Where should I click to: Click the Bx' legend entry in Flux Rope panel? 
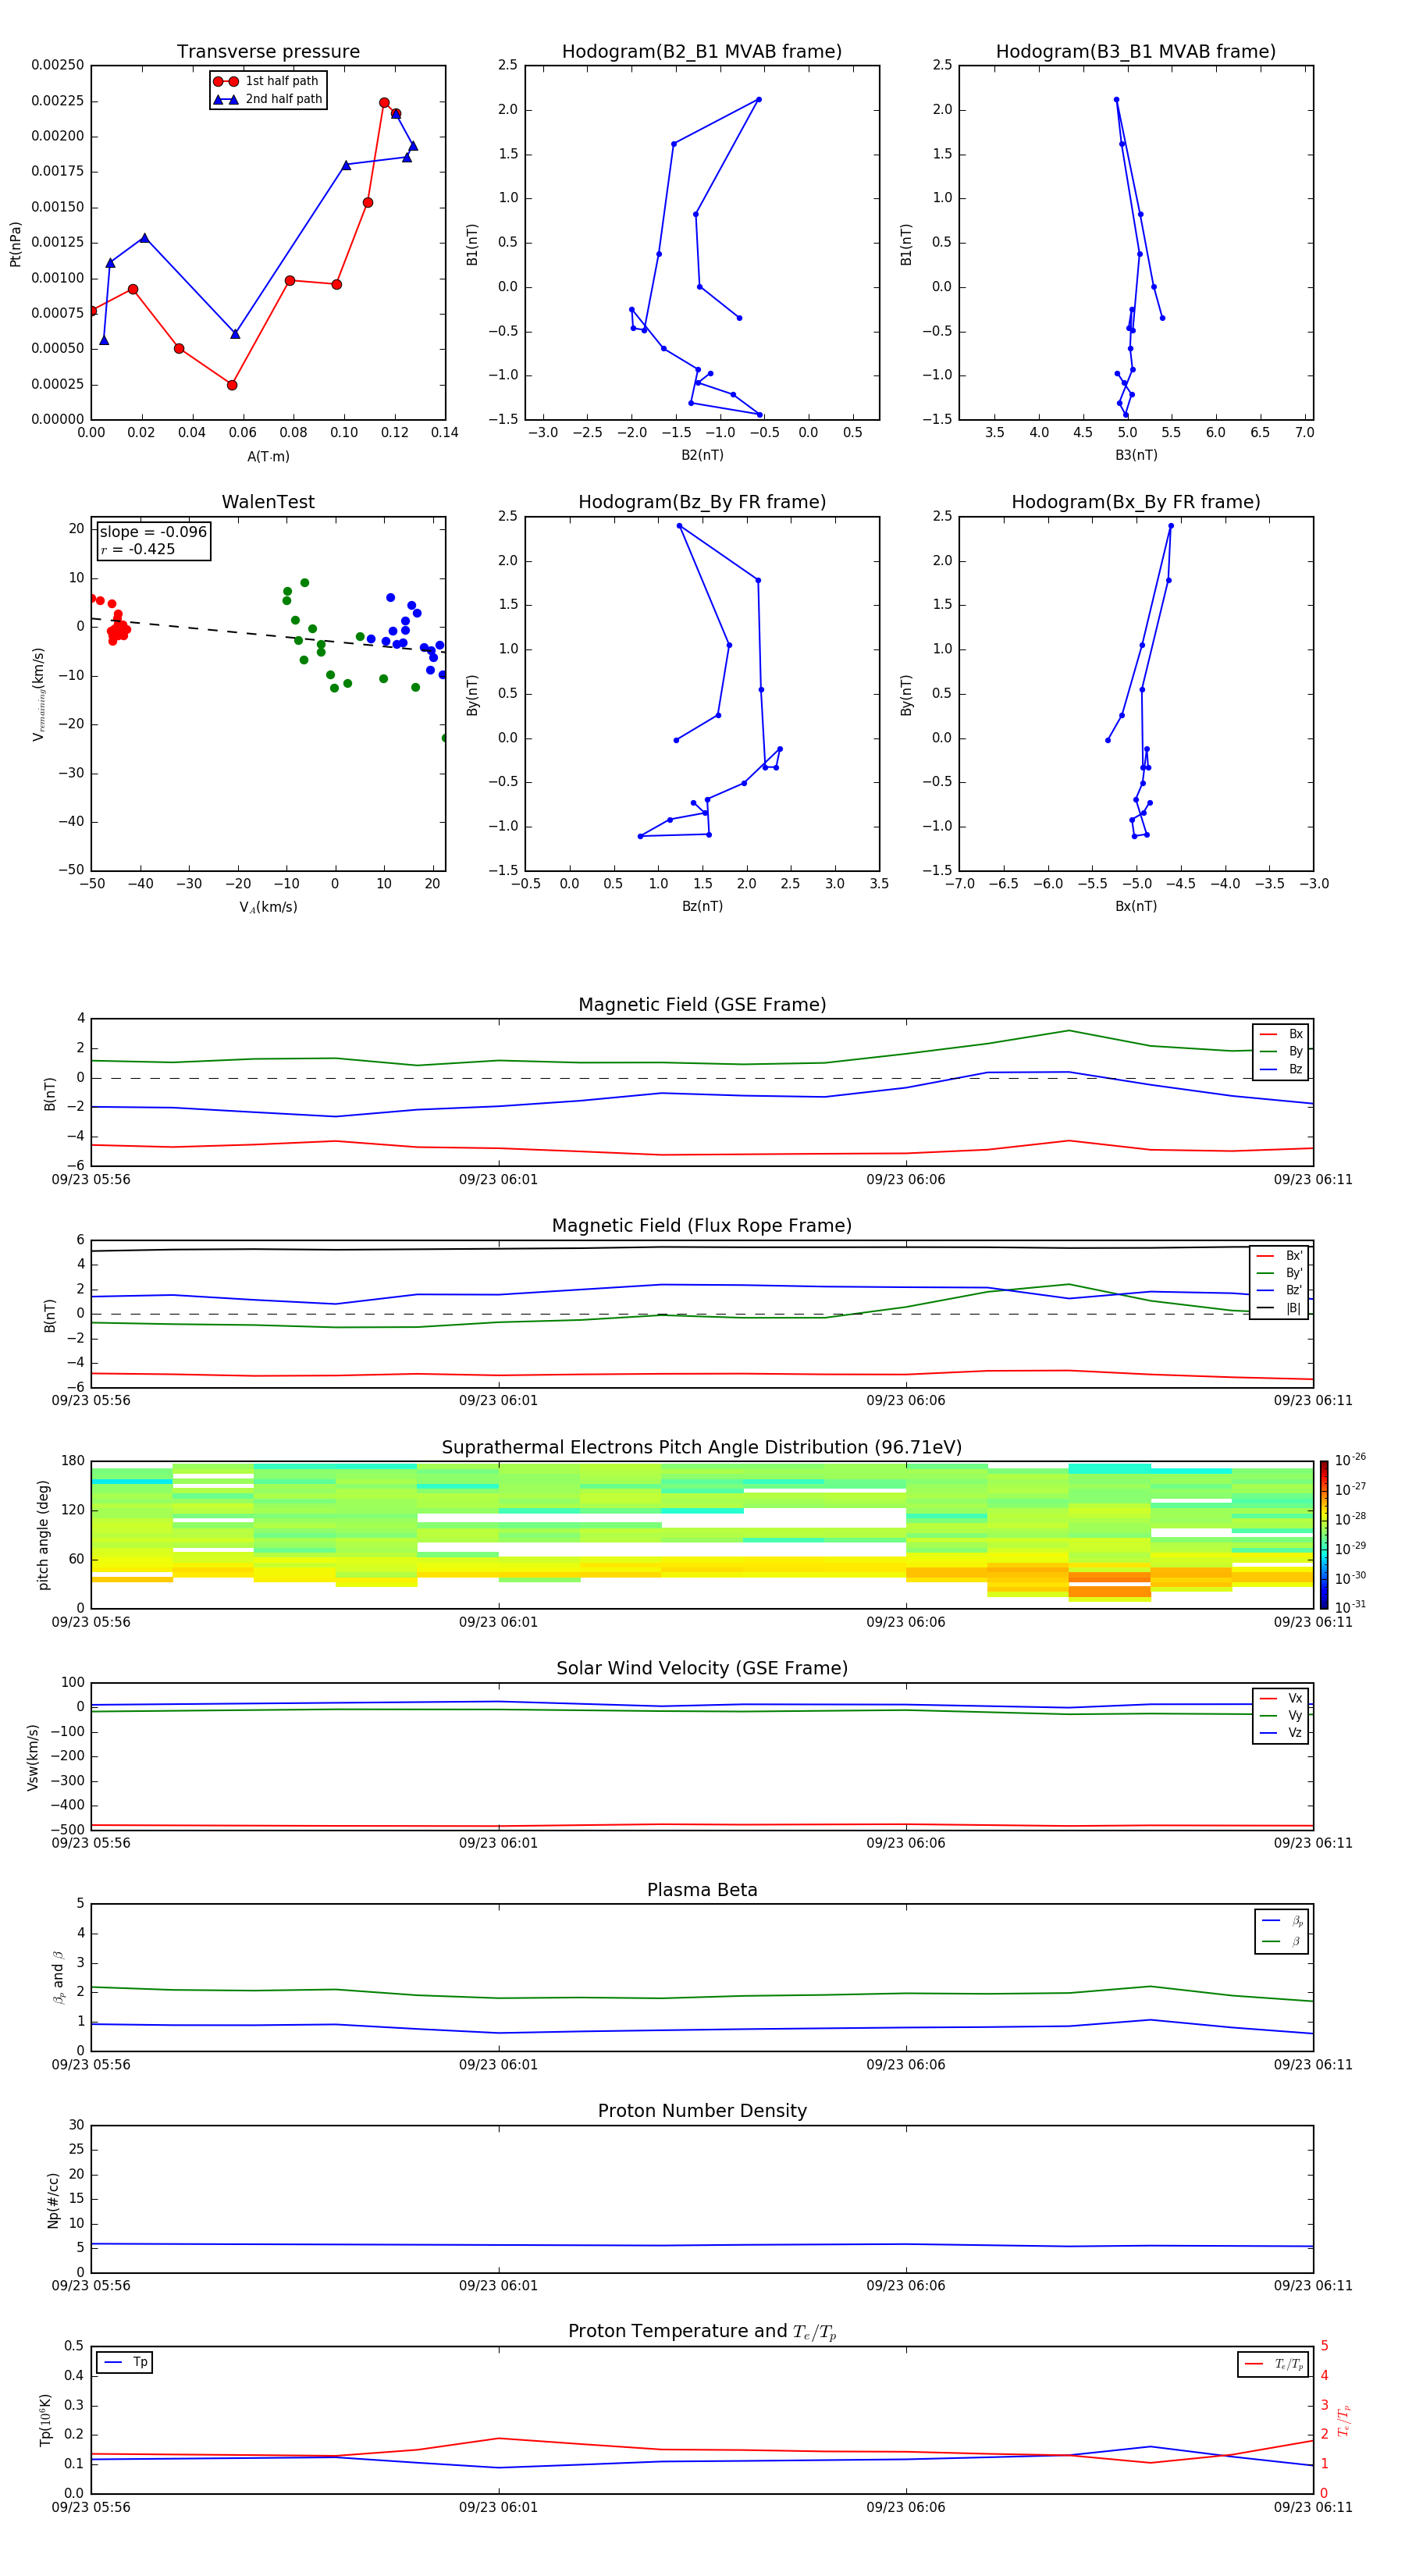pyautogui.click(x=1280, y=1256)
